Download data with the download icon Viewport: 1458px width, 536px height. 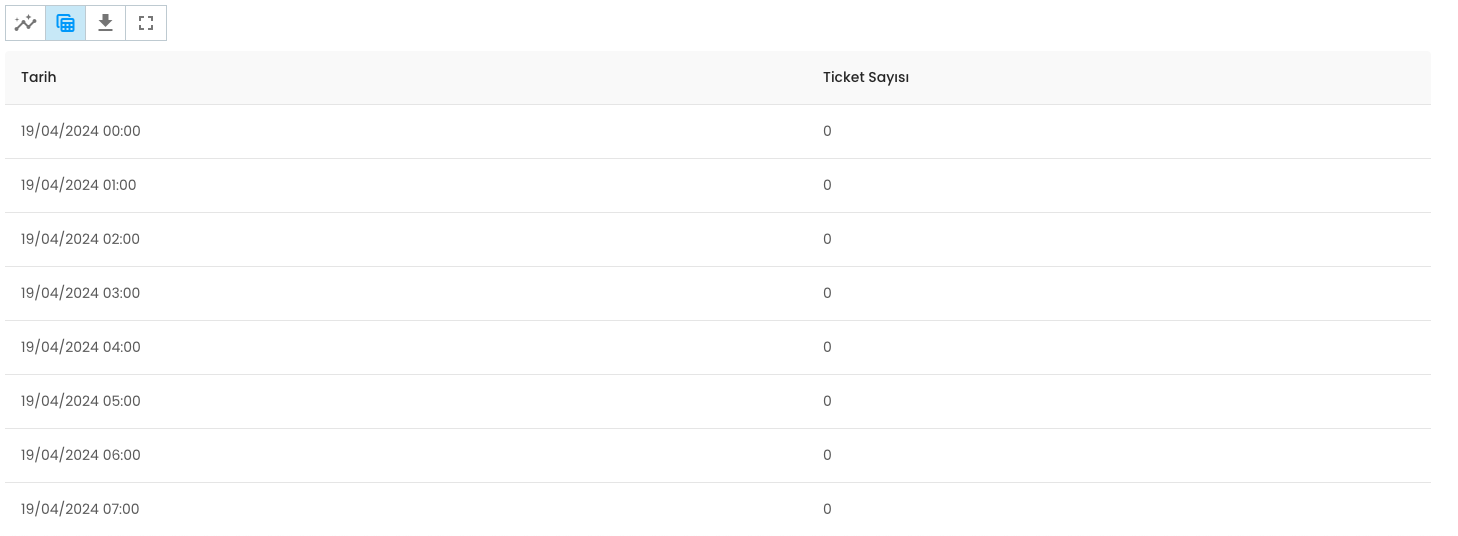(x=105, y=22)
